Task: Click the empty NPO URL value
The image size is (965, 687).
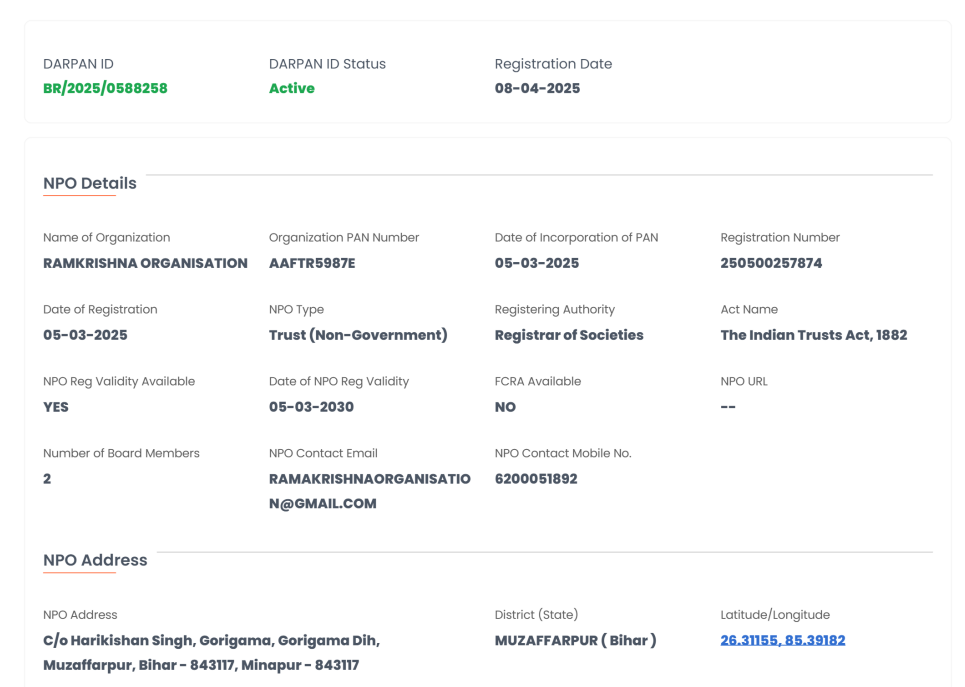Action: 728,407
